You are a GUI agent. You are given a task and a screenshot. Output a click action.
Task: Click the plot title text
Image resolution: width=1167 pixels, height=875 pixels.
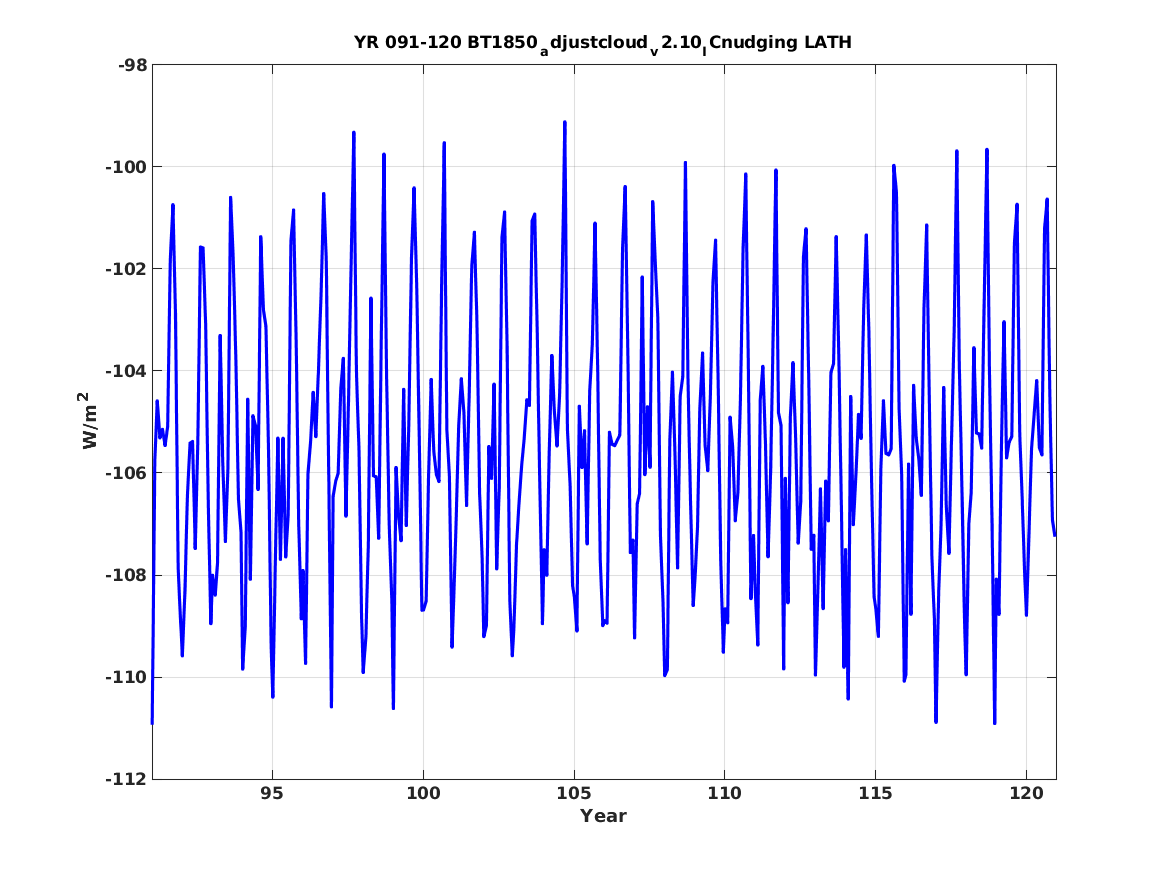coord(603,43)
